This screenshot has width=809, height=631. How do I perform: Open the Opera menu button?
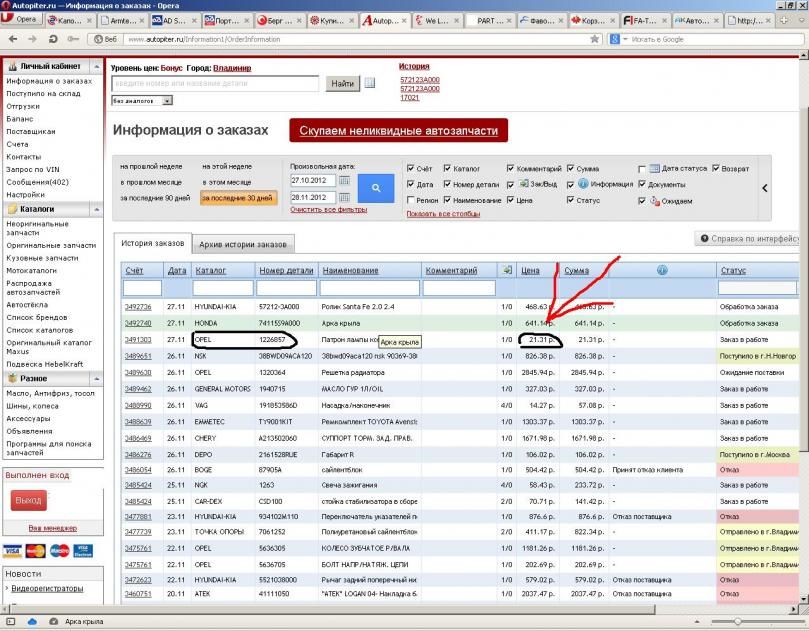pos(21,20)
